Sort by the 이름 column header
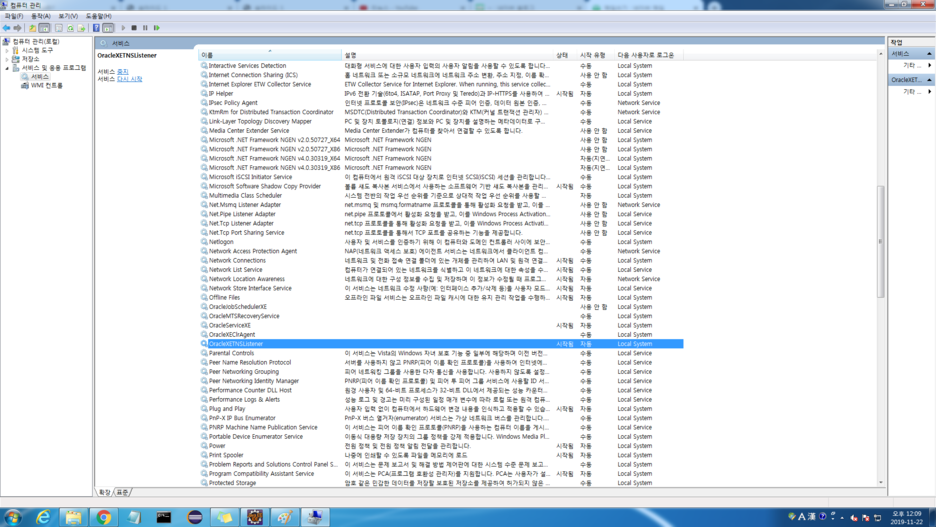Screen dimensions: 936x527 (270, 55)
